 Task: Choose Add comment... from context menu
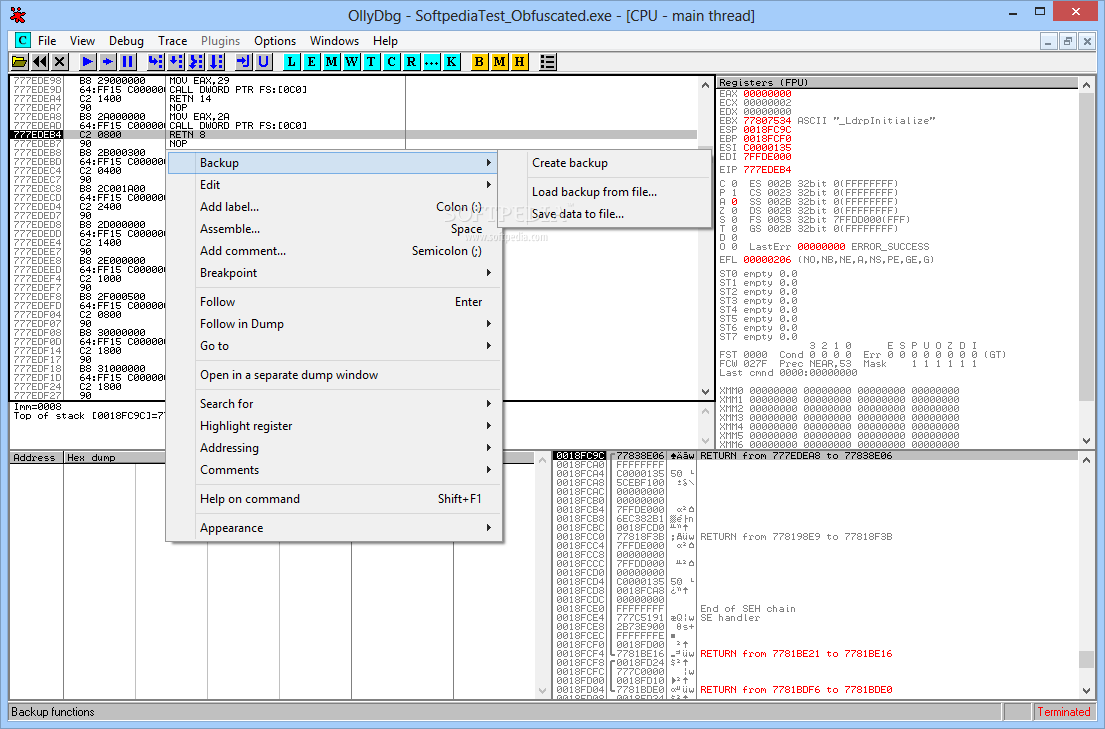pos(333,251)
